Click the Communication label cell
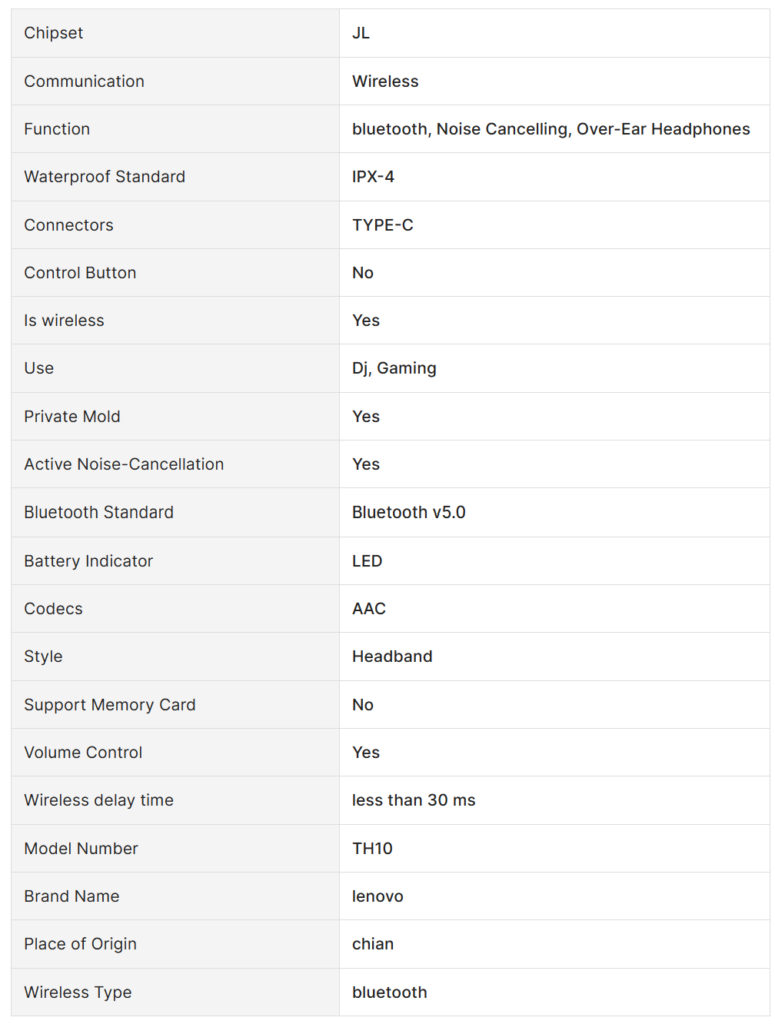This screenshot has height=1024, width=775. pos(84,81)
